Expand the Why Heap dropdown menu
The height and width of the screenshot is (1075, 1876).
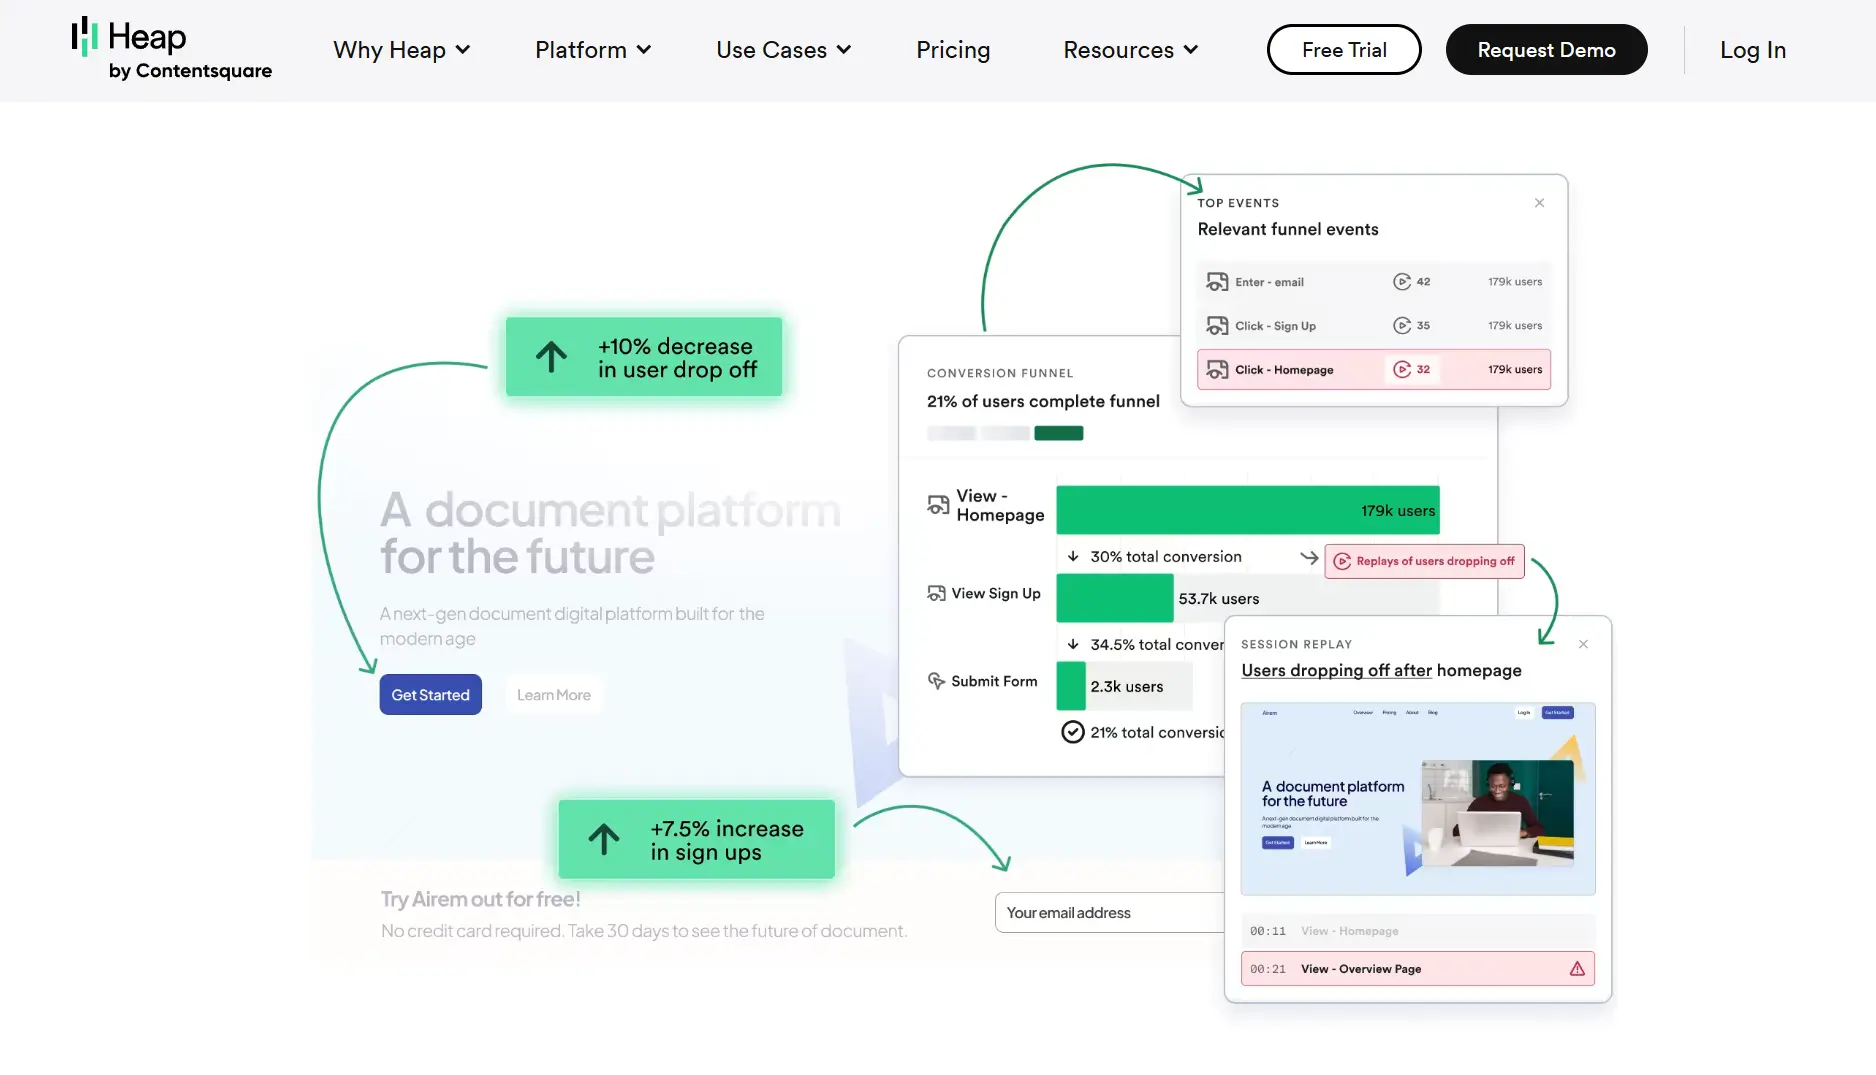pos(401,50)
